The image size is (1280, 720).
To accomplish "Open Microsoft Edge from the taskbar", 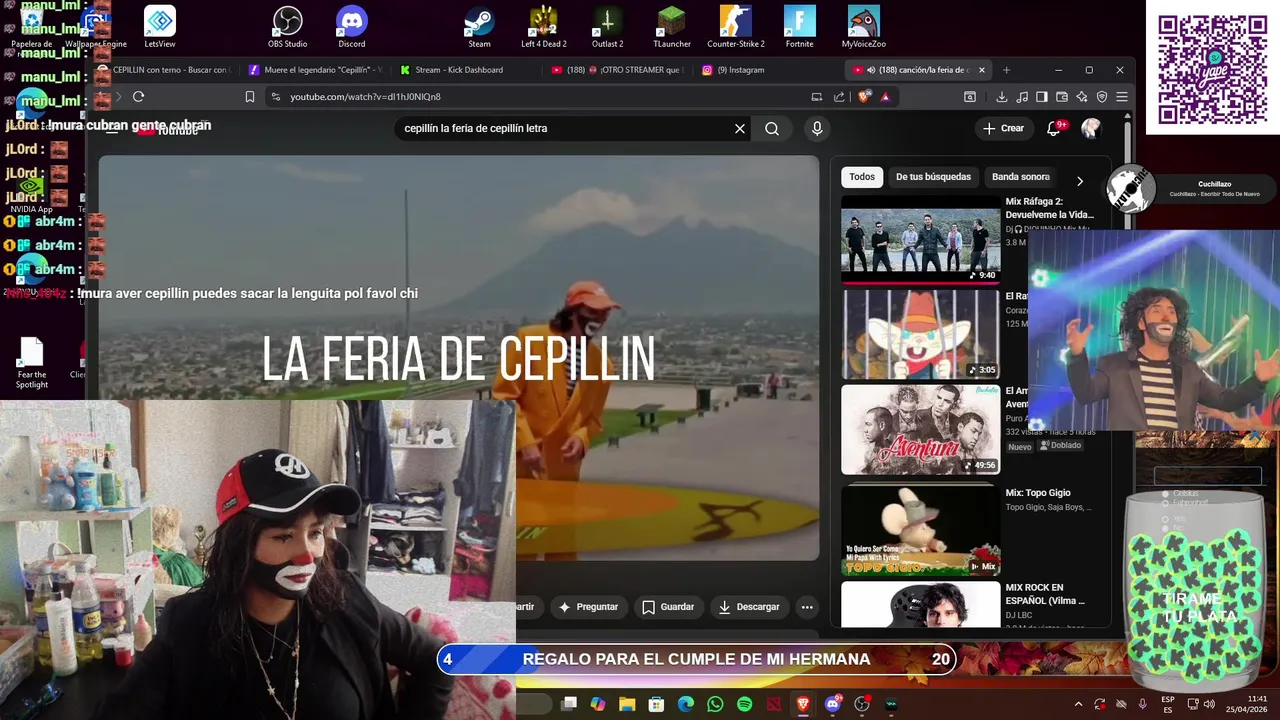I will 686,704.
